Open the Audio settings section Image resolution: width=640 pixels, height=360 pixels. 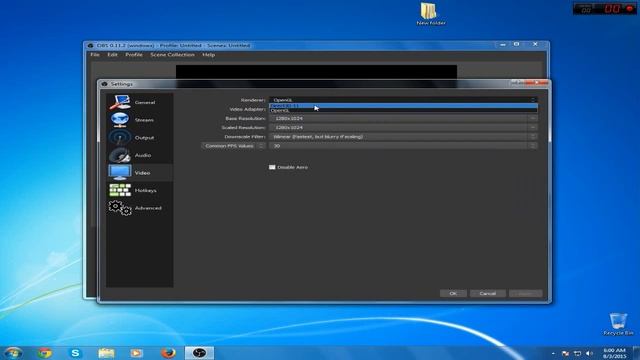pos(140,155)
